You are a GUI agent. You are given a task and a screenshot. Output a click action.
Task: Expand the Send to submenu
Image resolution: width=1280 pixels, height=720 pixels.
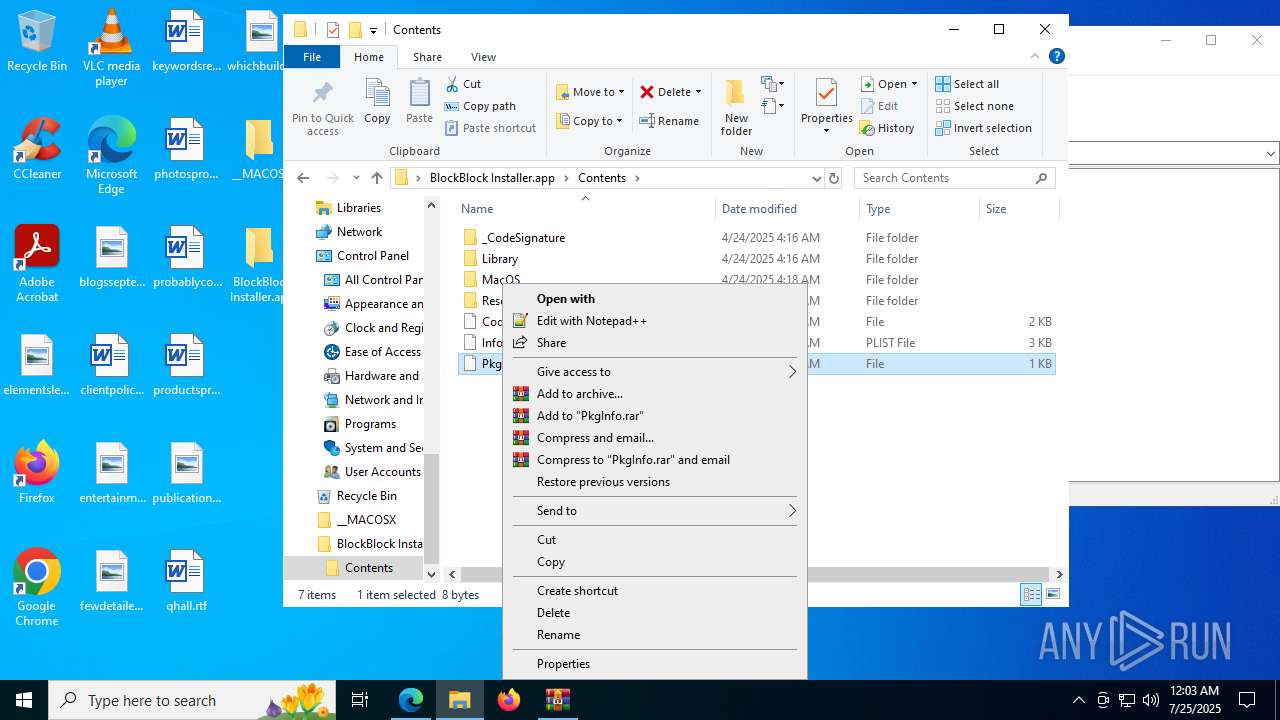[x=655, y=511]
